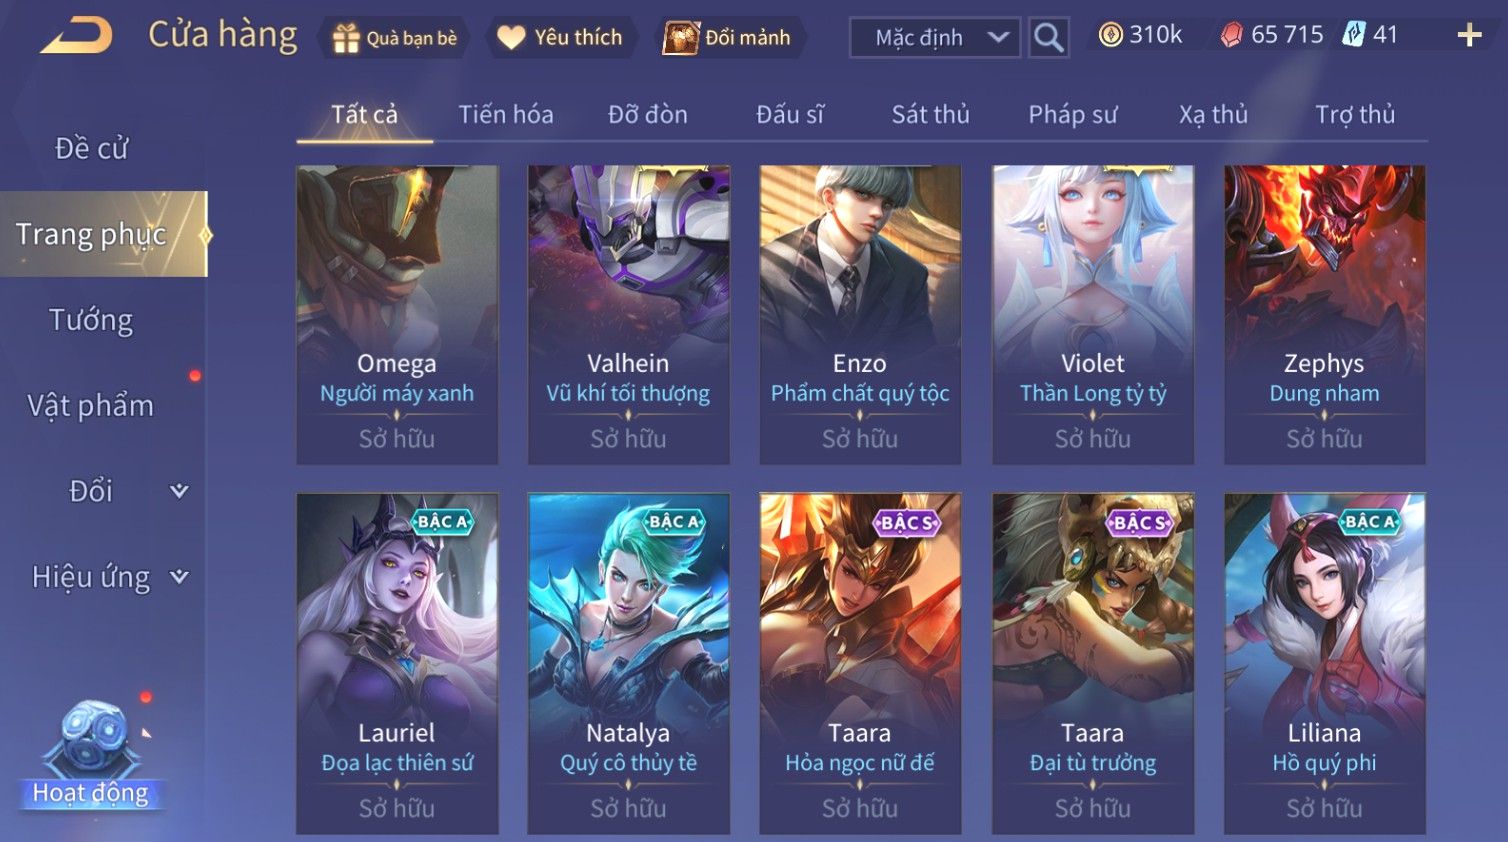Select the Tiến hóa tab

pos(506,115)
